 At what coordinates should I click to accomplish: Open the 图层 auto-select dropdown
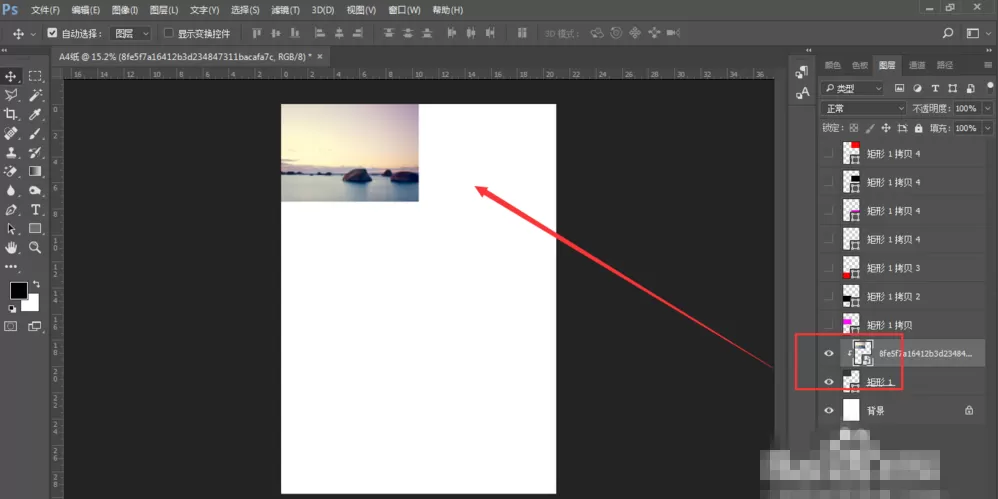[x=130, y=33]
